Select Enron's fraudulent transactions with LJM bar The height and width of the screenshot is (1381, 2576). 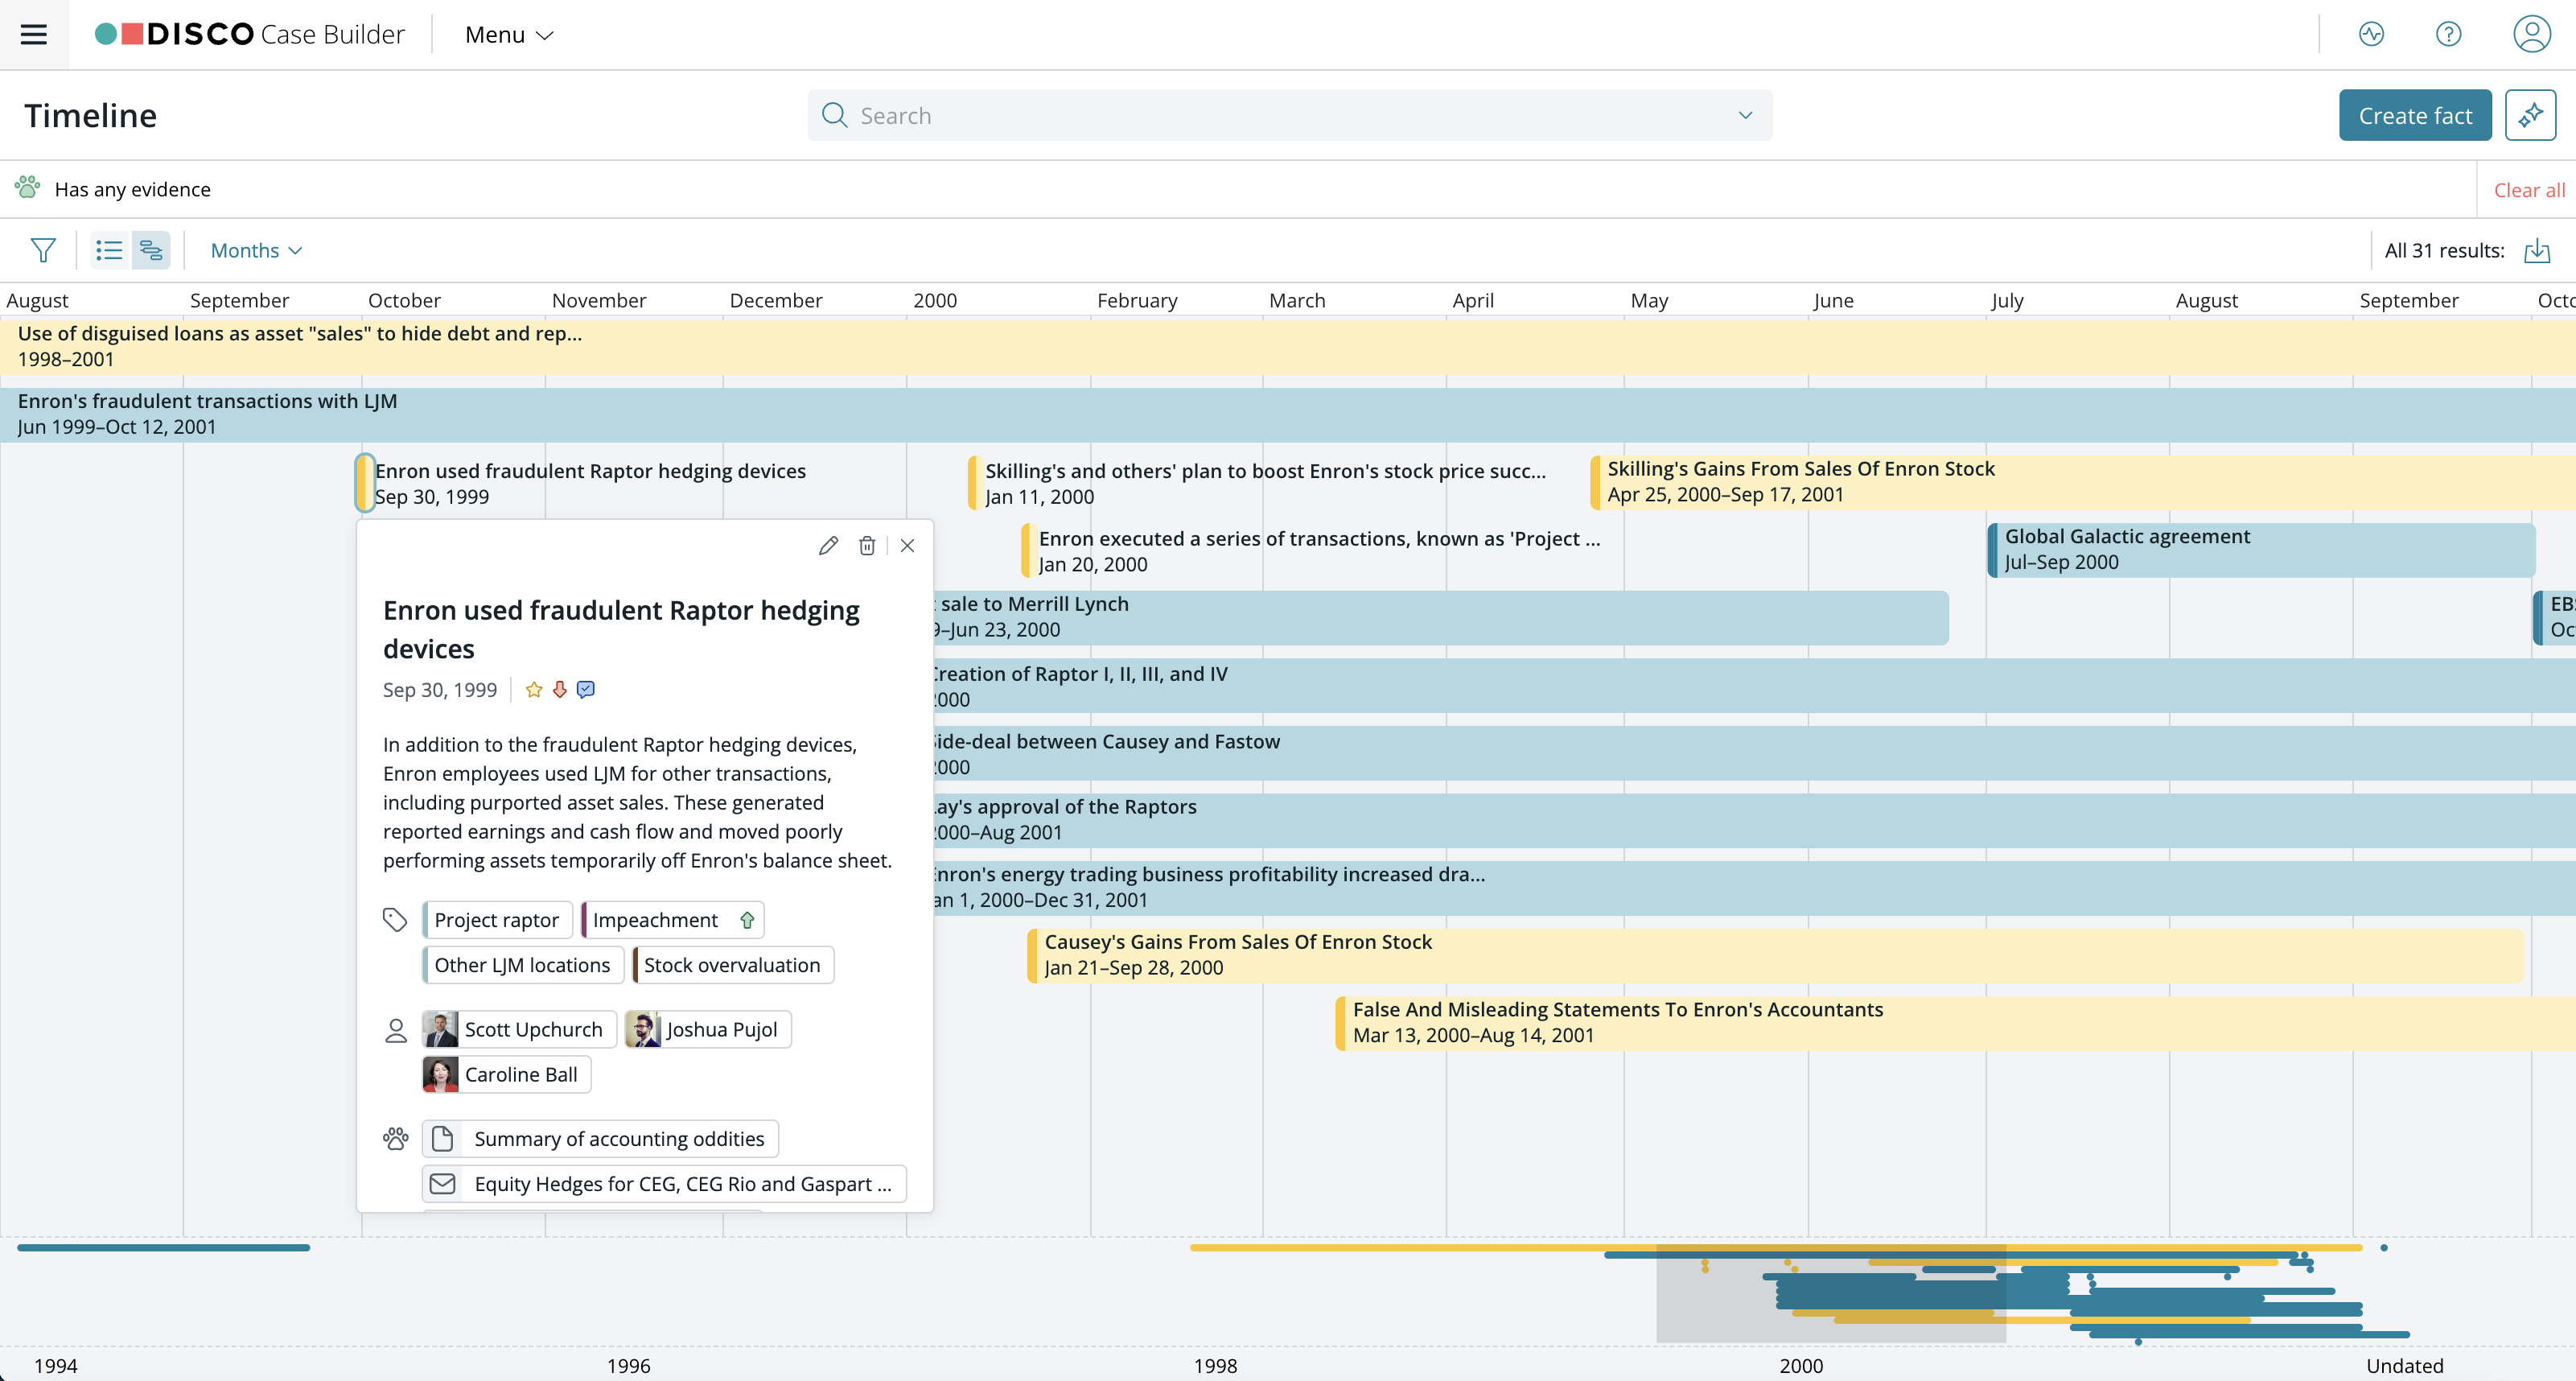[x=1288, y=414]
